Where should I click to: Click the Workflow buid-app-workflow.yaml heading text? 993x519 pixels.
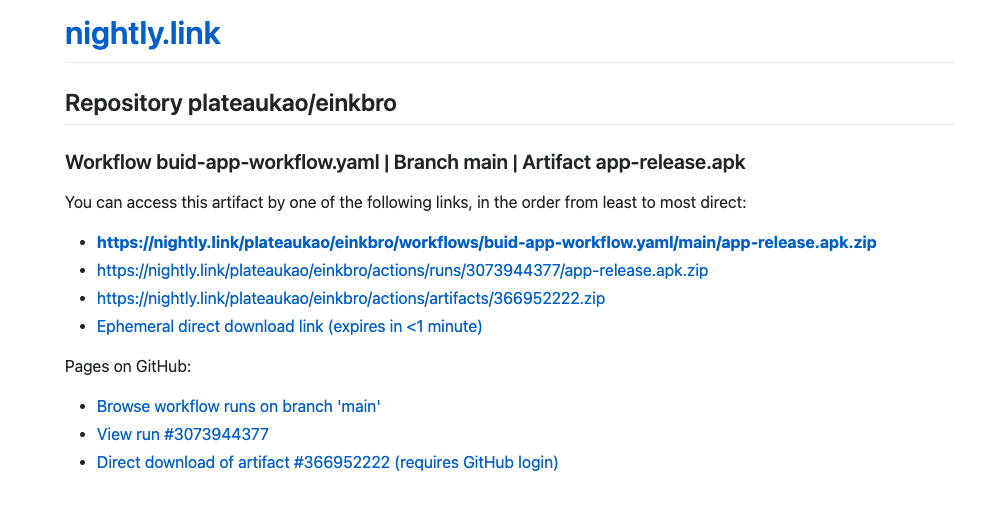[x=405, y=163]
